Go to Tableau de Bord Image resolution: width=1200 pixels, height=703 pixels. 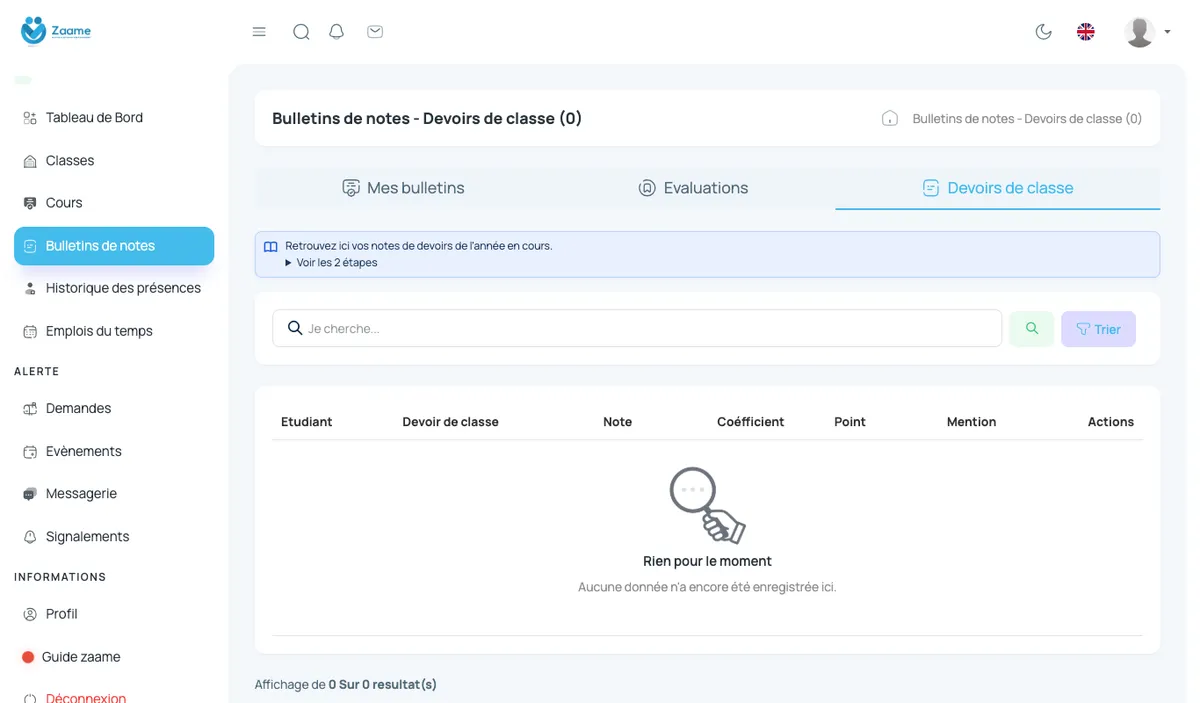94,118
